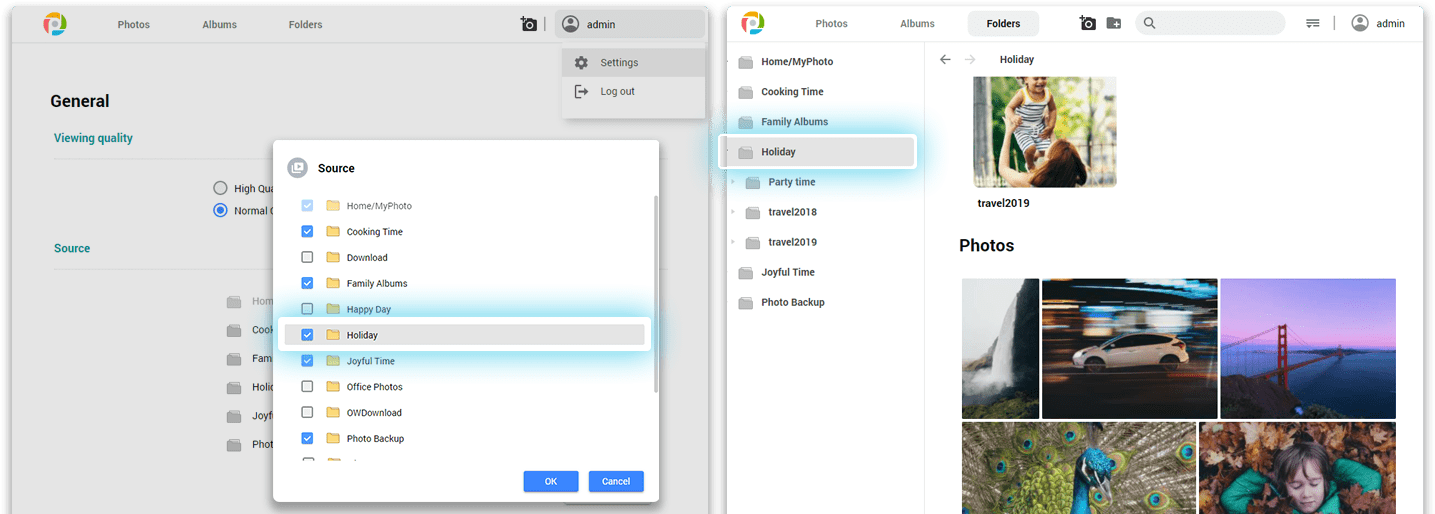Uncheck the Holiday source checkbox

coord(307,335)
